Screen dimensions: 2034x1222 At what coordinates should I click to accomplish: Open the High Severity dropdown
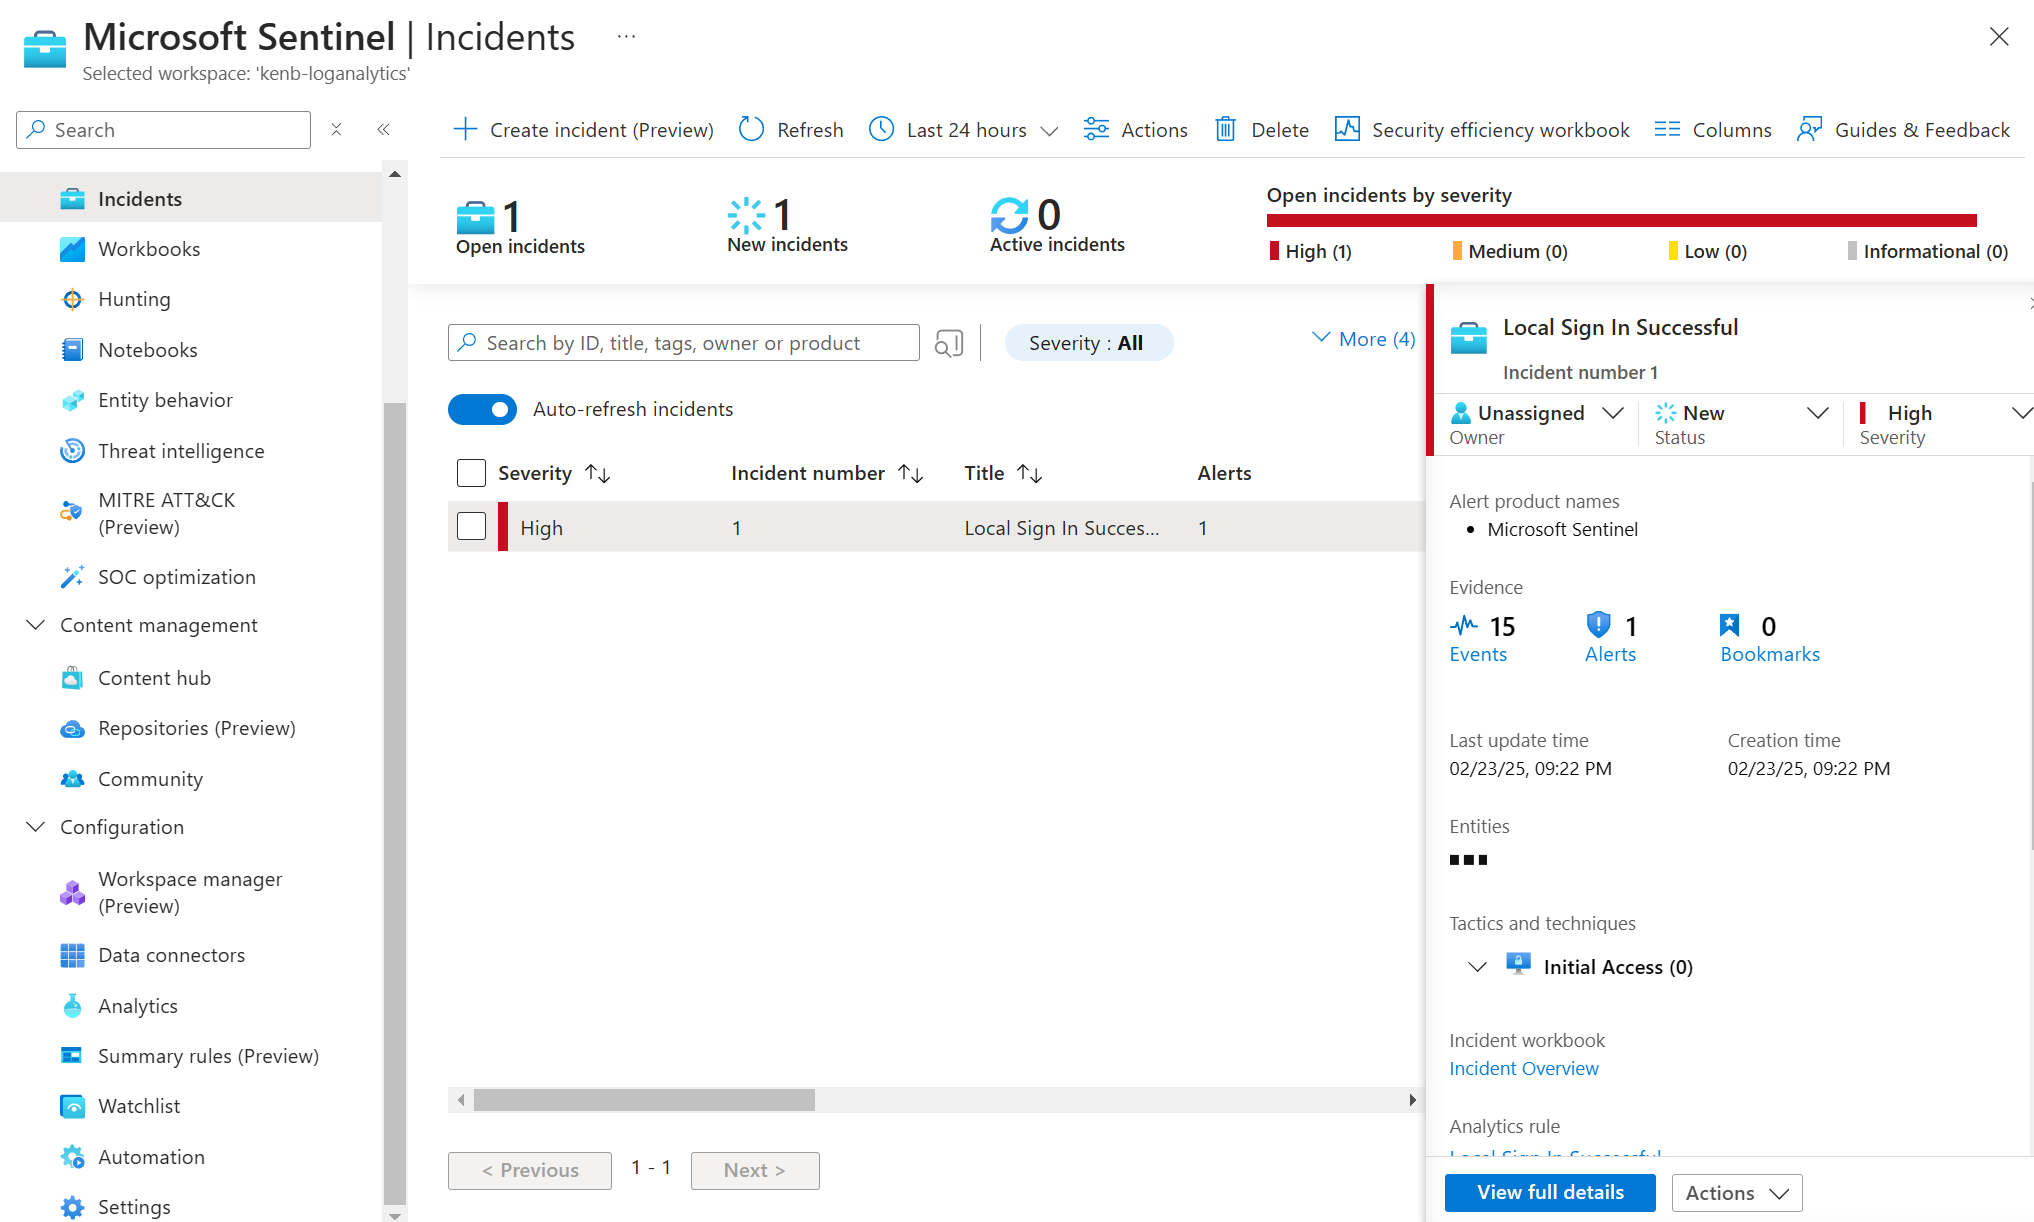1944,424
